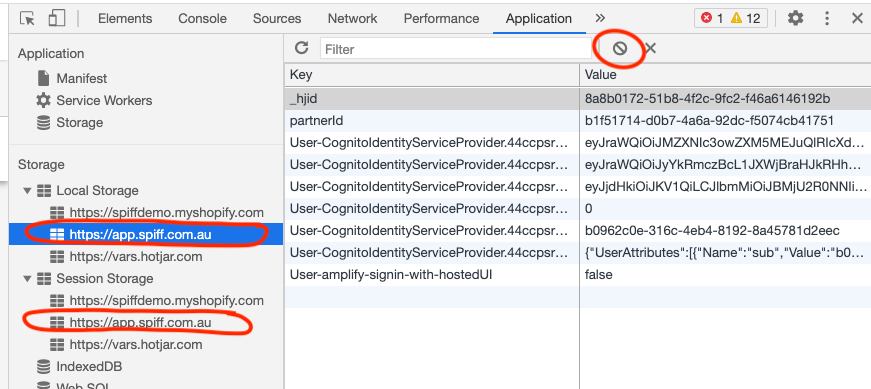The height and width of the screenshot is (389, 871).
Task: Select the Session Storage tree label
Action: 104,279
